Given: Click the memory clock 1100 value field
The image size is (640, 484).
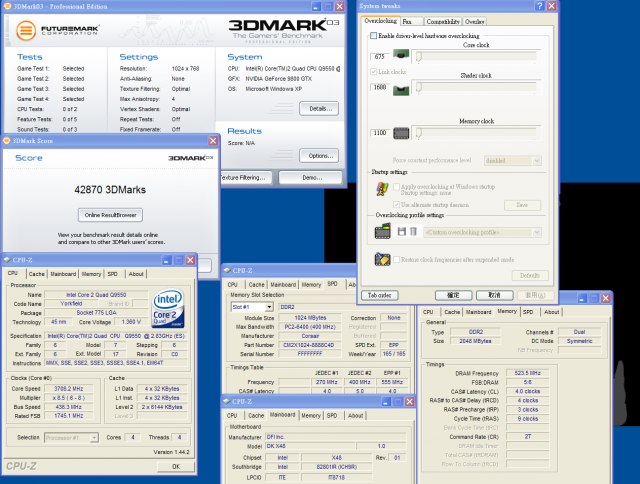Looking at the screenshot, I should pos(380,133).
